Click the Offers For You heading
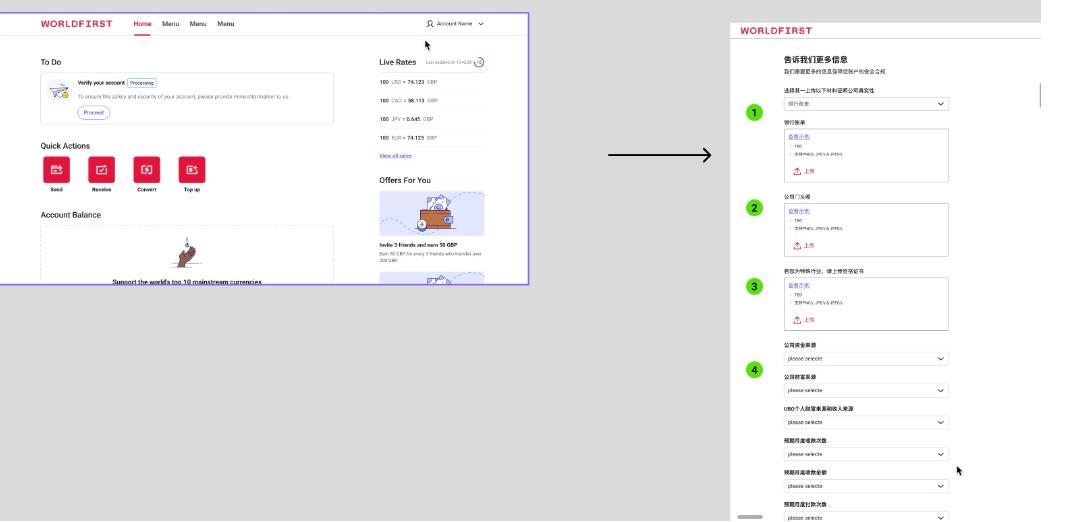This screenshot has height=522, width=1073. click(x=405, y=181)
